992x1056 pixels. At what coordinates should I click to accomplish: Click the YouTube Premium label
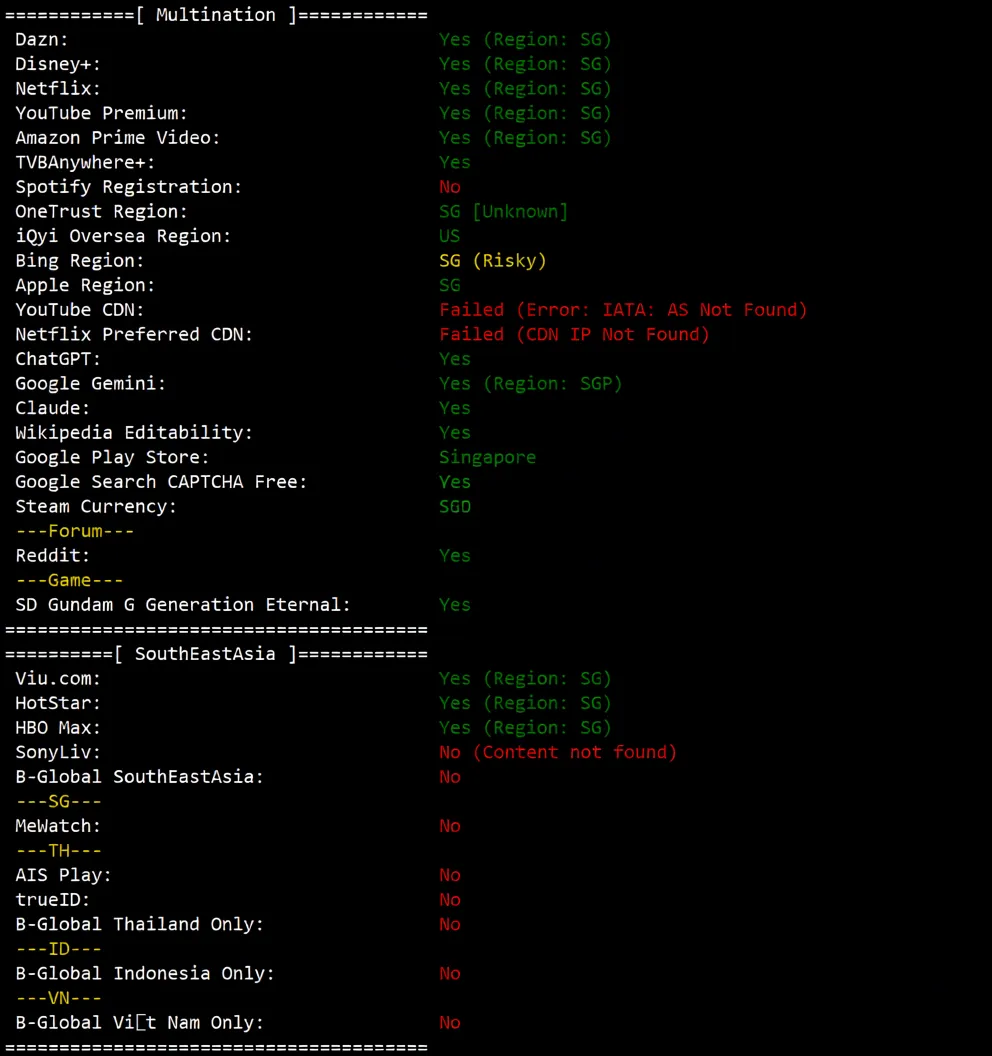coord(101,113)
